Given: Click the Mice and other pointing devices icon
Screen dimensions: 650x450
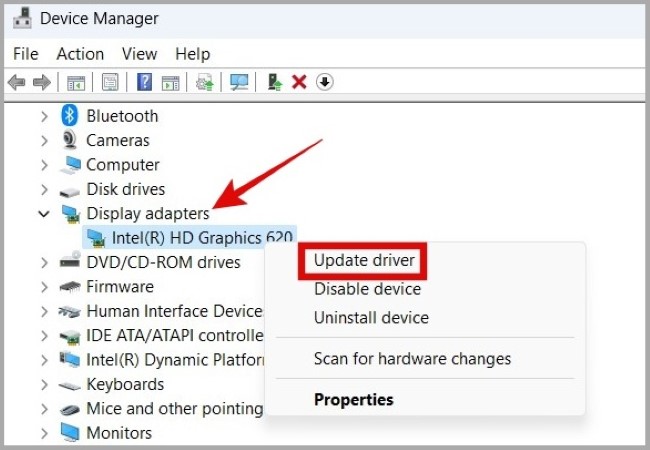Looking at the screenshot, I should pos(70,410).
